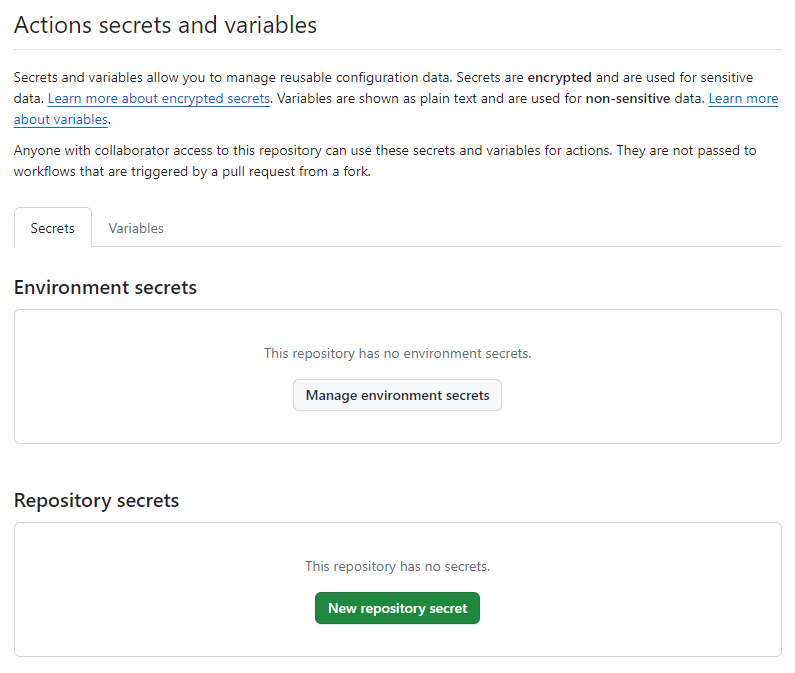Click the Manage environment secrets button
Screen dimensions: 795x673
pyautogui.click(x=398, y=395)
